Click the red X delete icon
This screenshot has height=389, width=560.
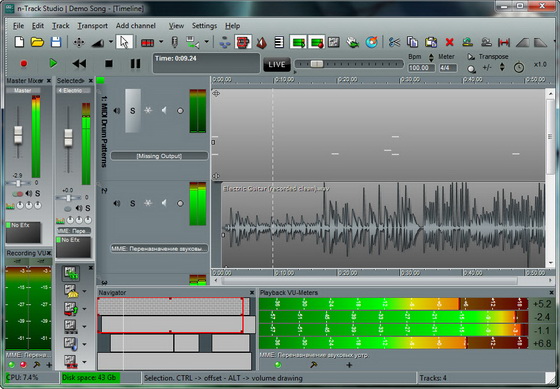tap(449, 42)
